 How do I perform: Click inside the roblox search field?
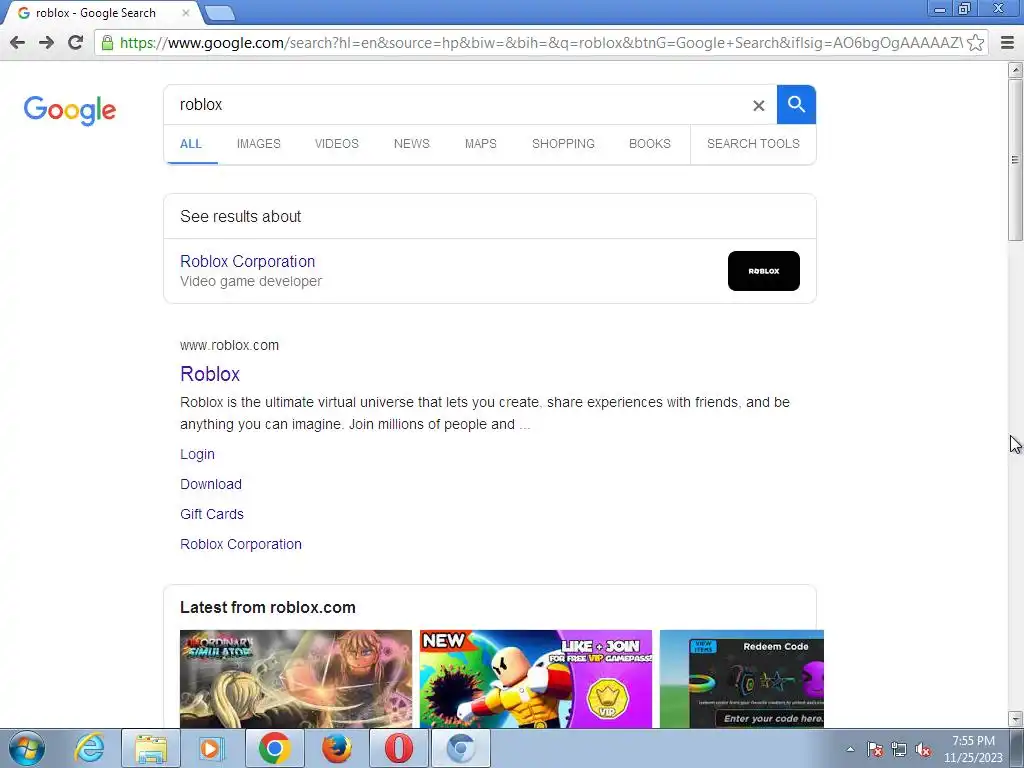(x=457, y=104)
